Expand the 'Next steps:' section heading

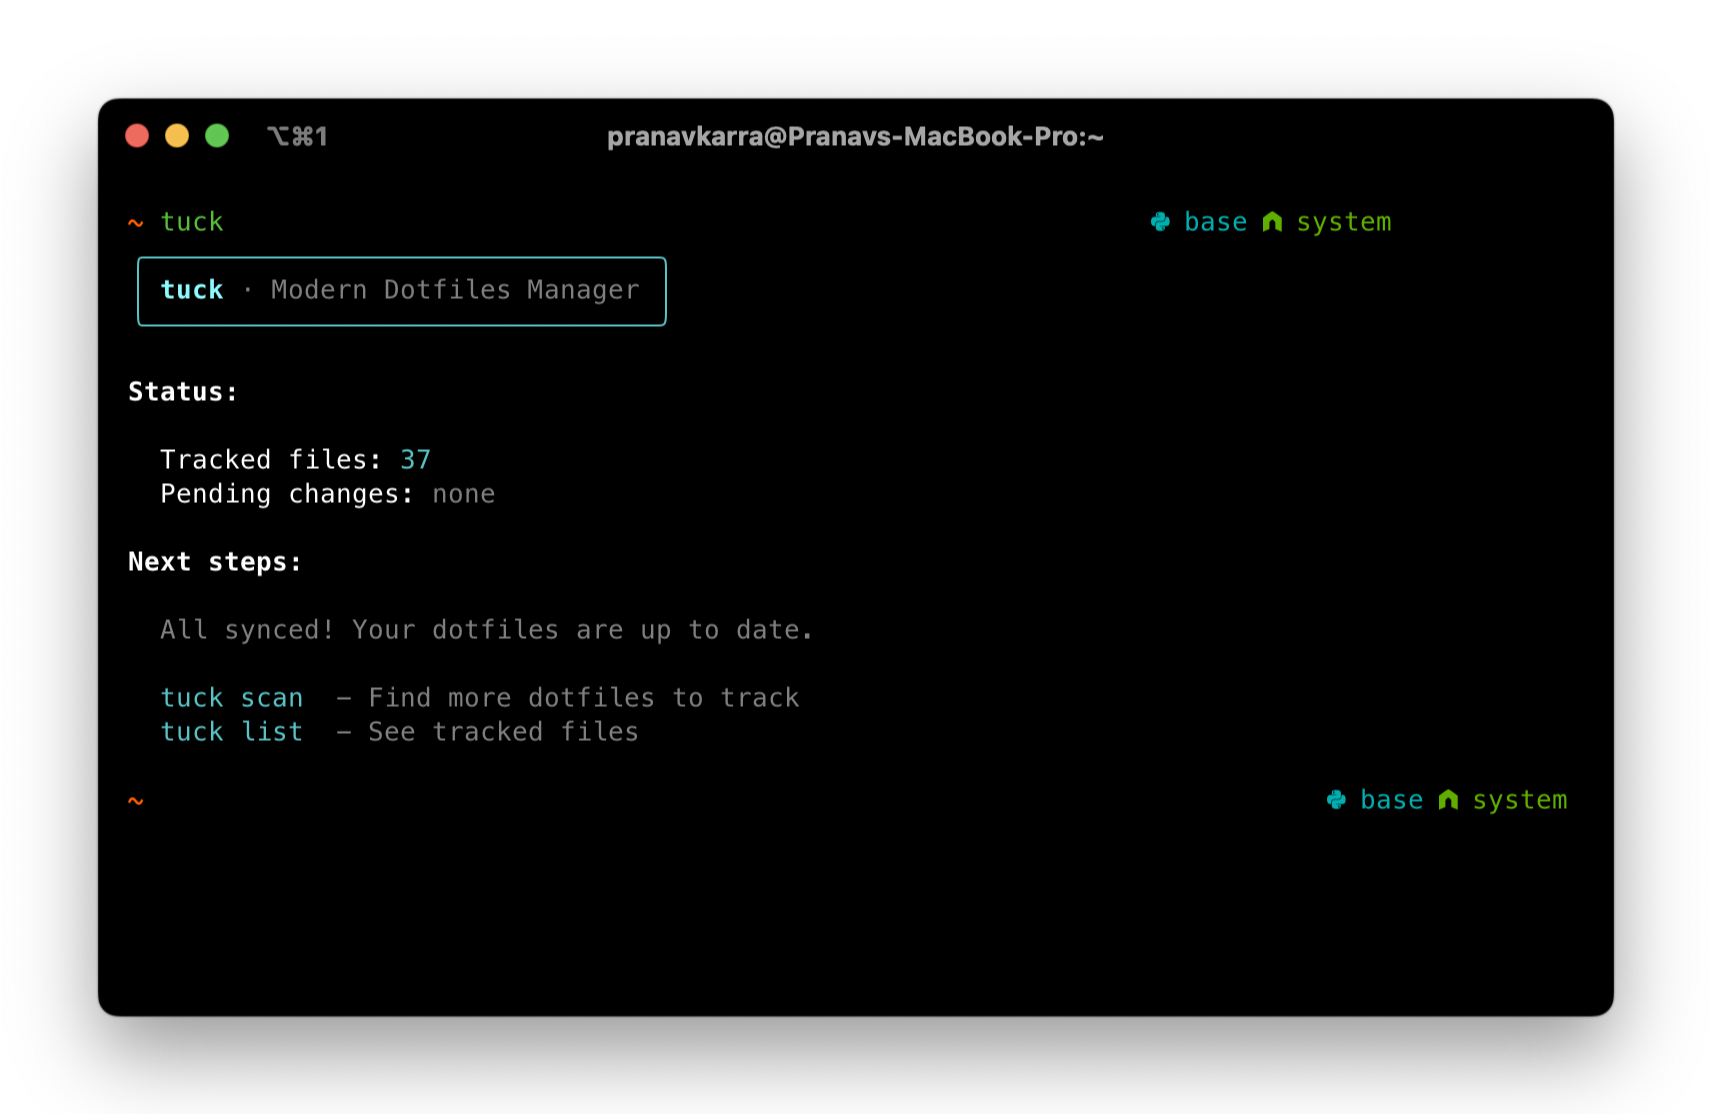coord(214,561)
